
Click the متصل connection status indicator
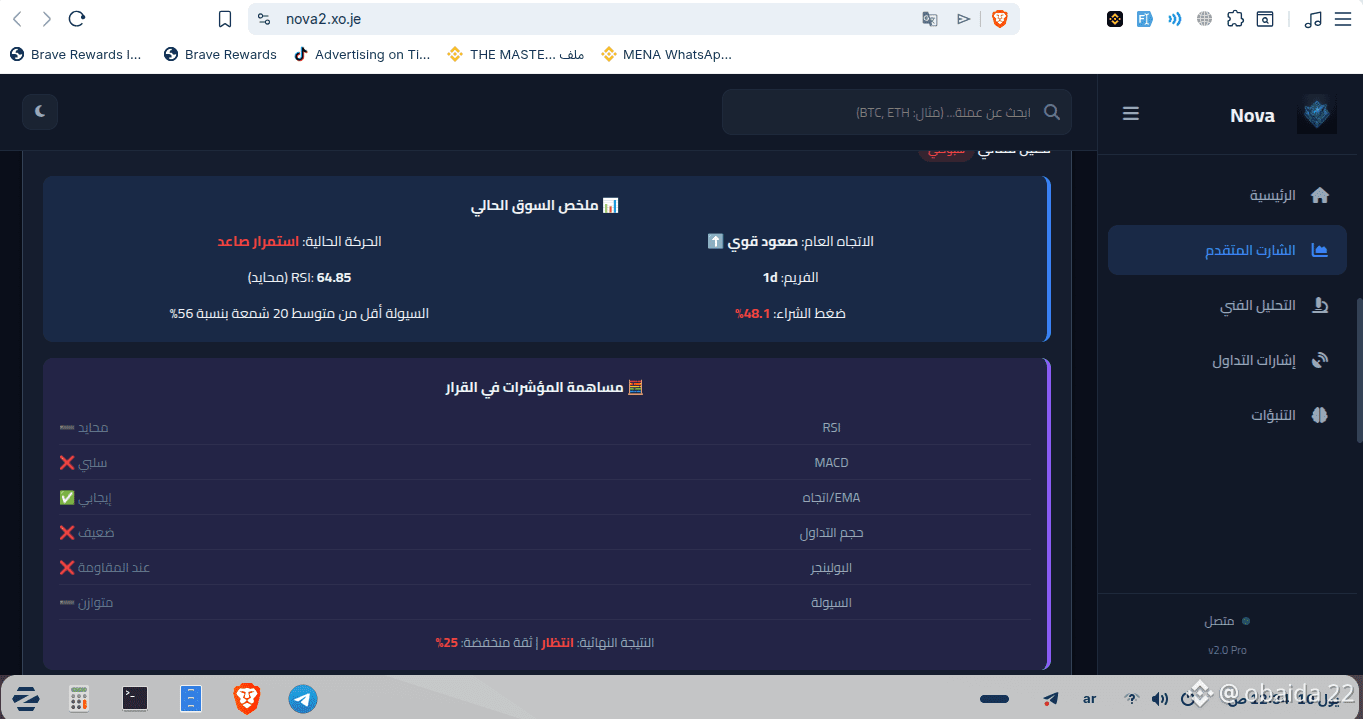click(1227, 621)
